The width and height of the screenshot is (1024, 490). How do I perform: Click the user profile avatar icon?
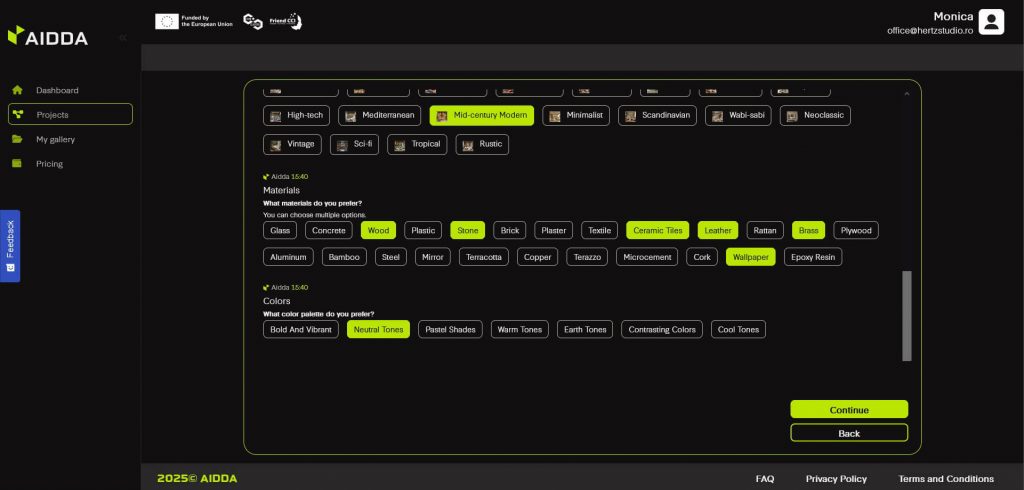point(991,22)
